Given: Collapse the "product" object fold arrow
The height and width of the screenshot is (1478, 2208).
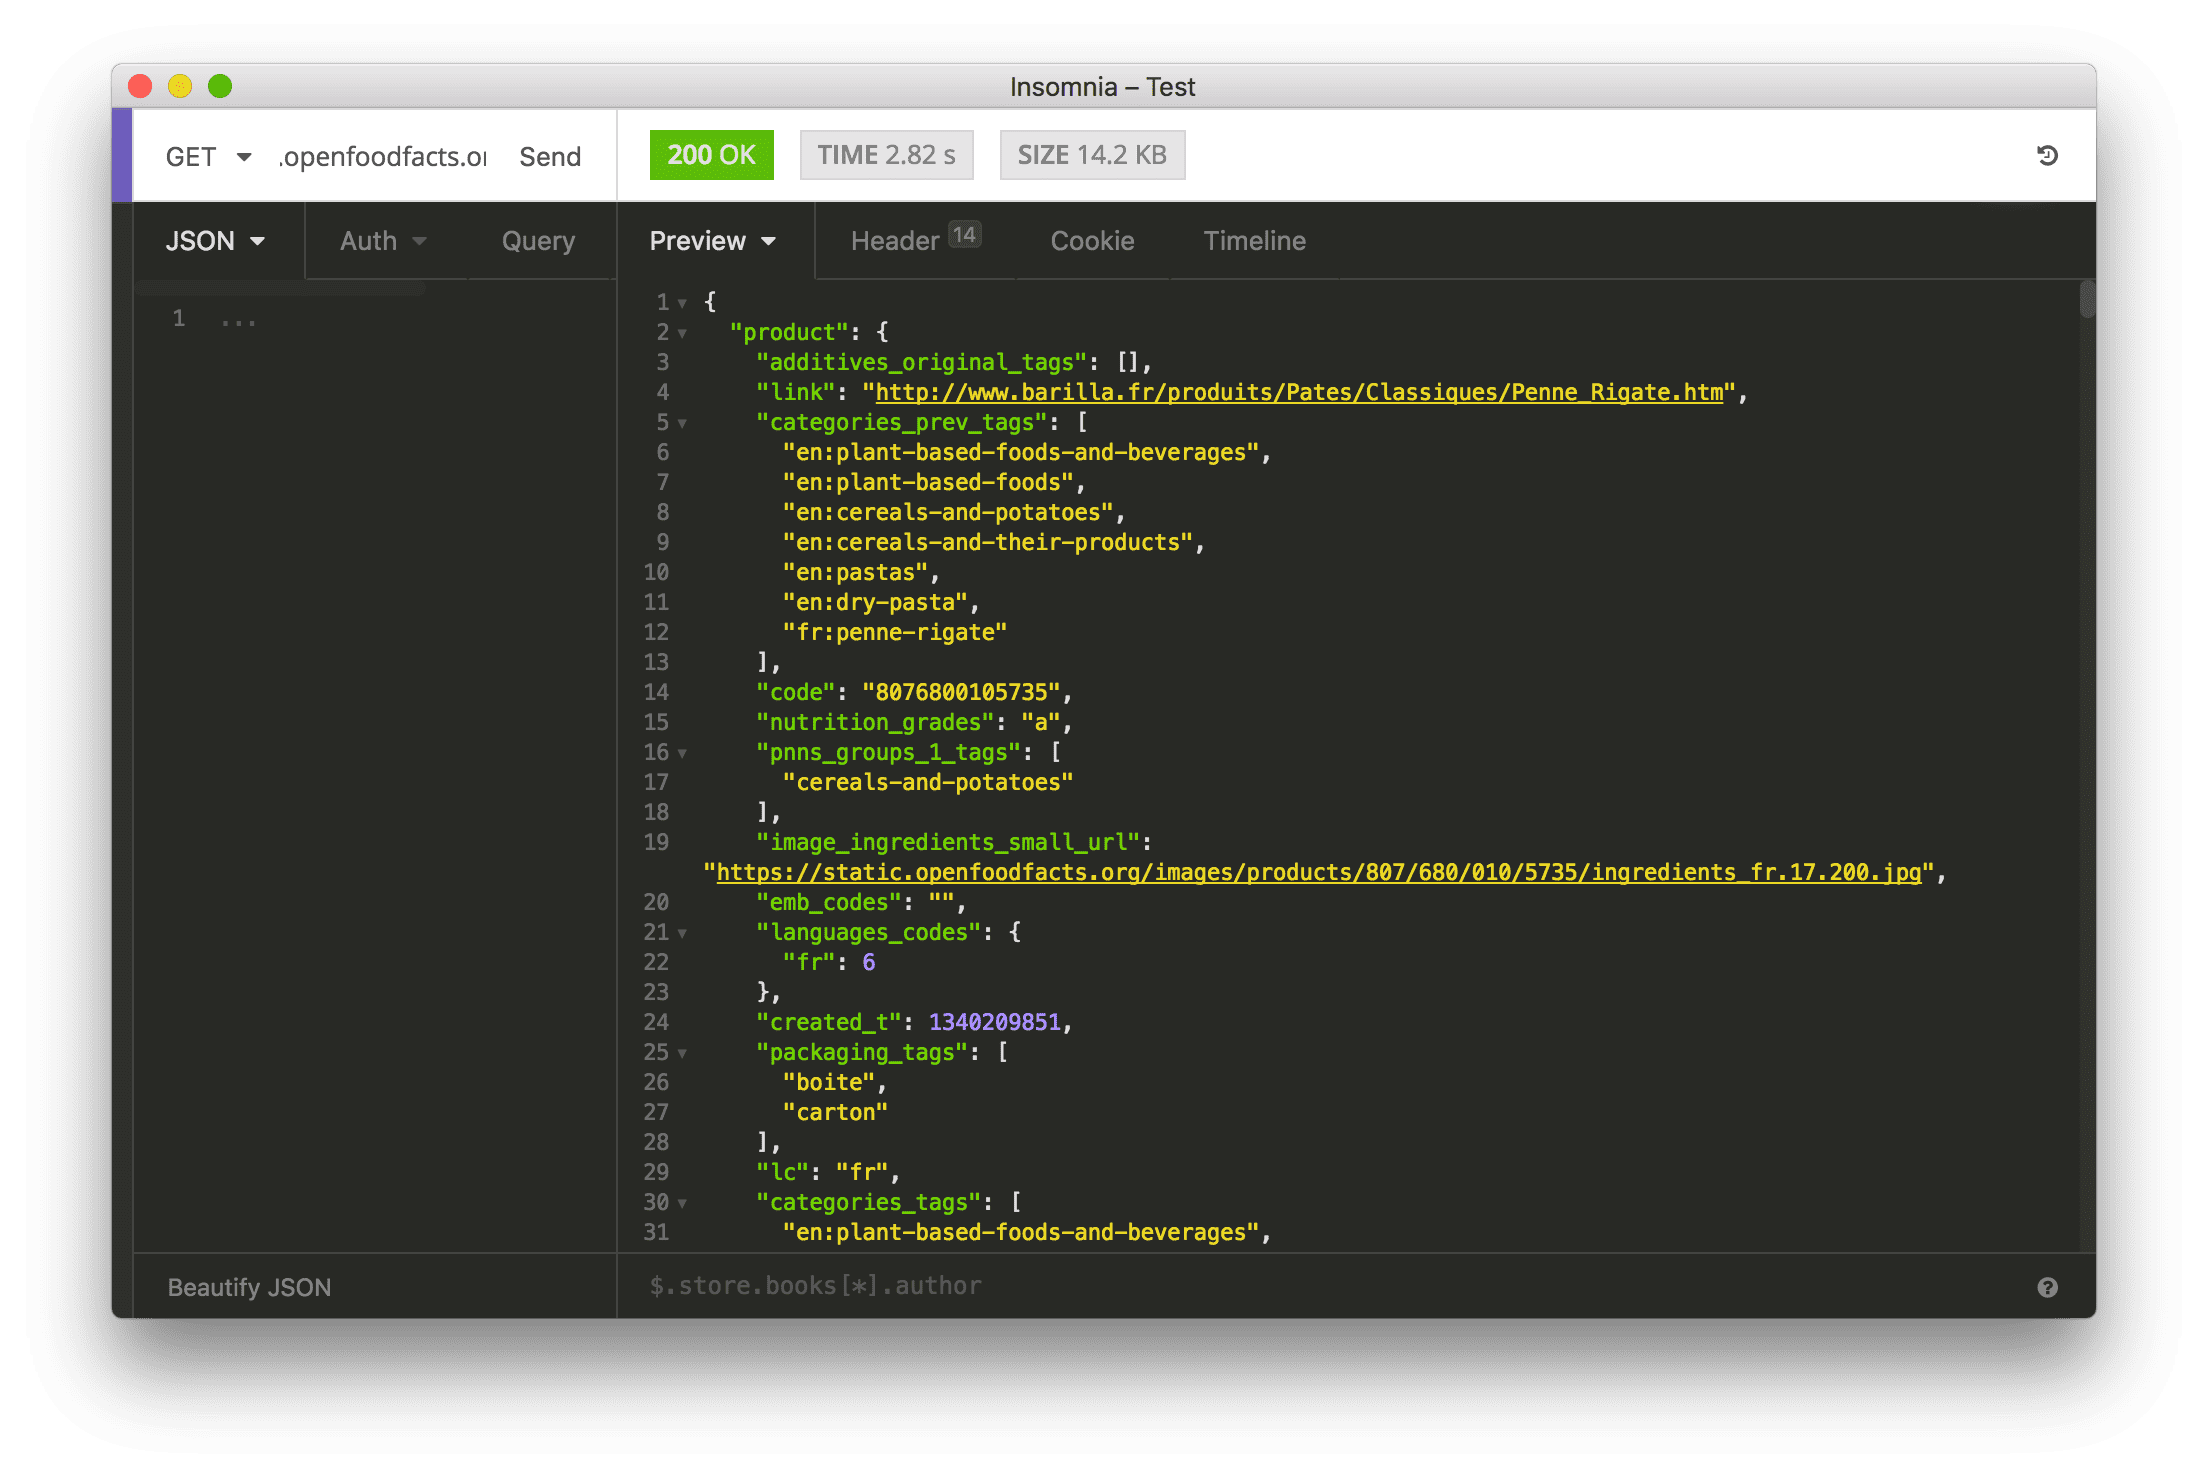Looking at the screenshot, I should (x=683, y=333).
